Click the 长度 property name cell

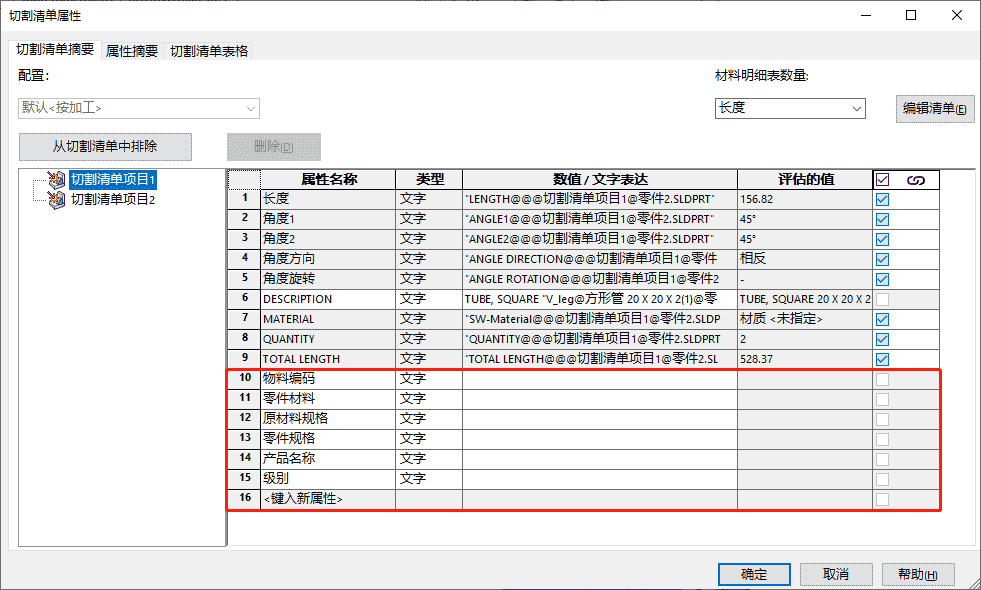click(328, 199)
